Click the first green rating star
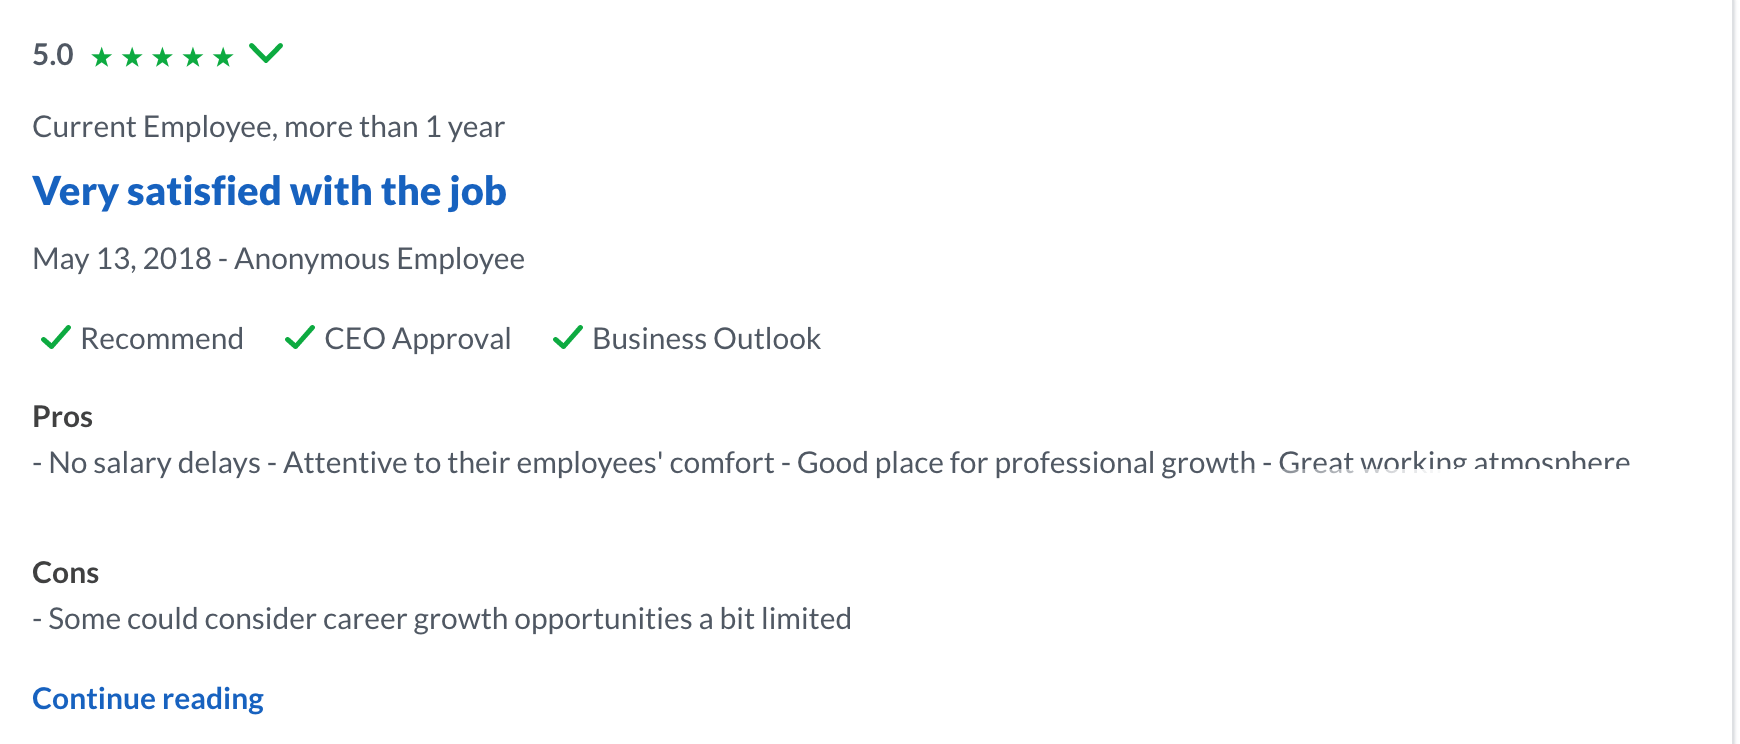The image size is (1740, 744). (x=101, y=57)
